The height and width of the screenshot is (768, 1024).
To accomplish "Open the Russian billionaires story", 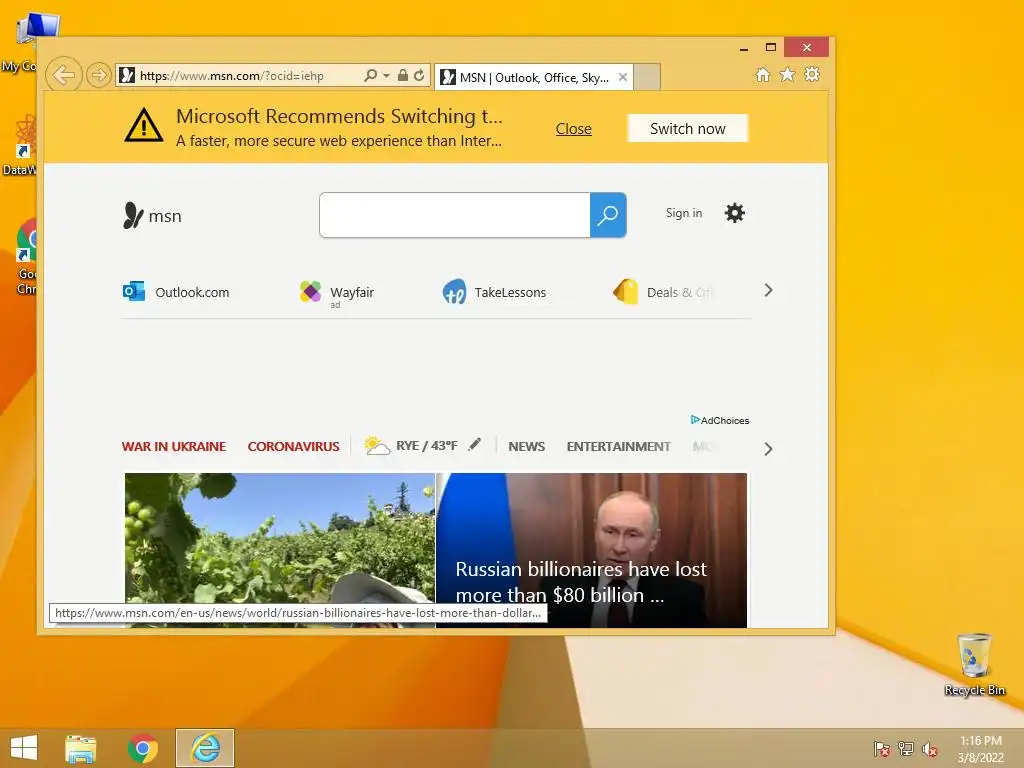I will pos(592,550).
